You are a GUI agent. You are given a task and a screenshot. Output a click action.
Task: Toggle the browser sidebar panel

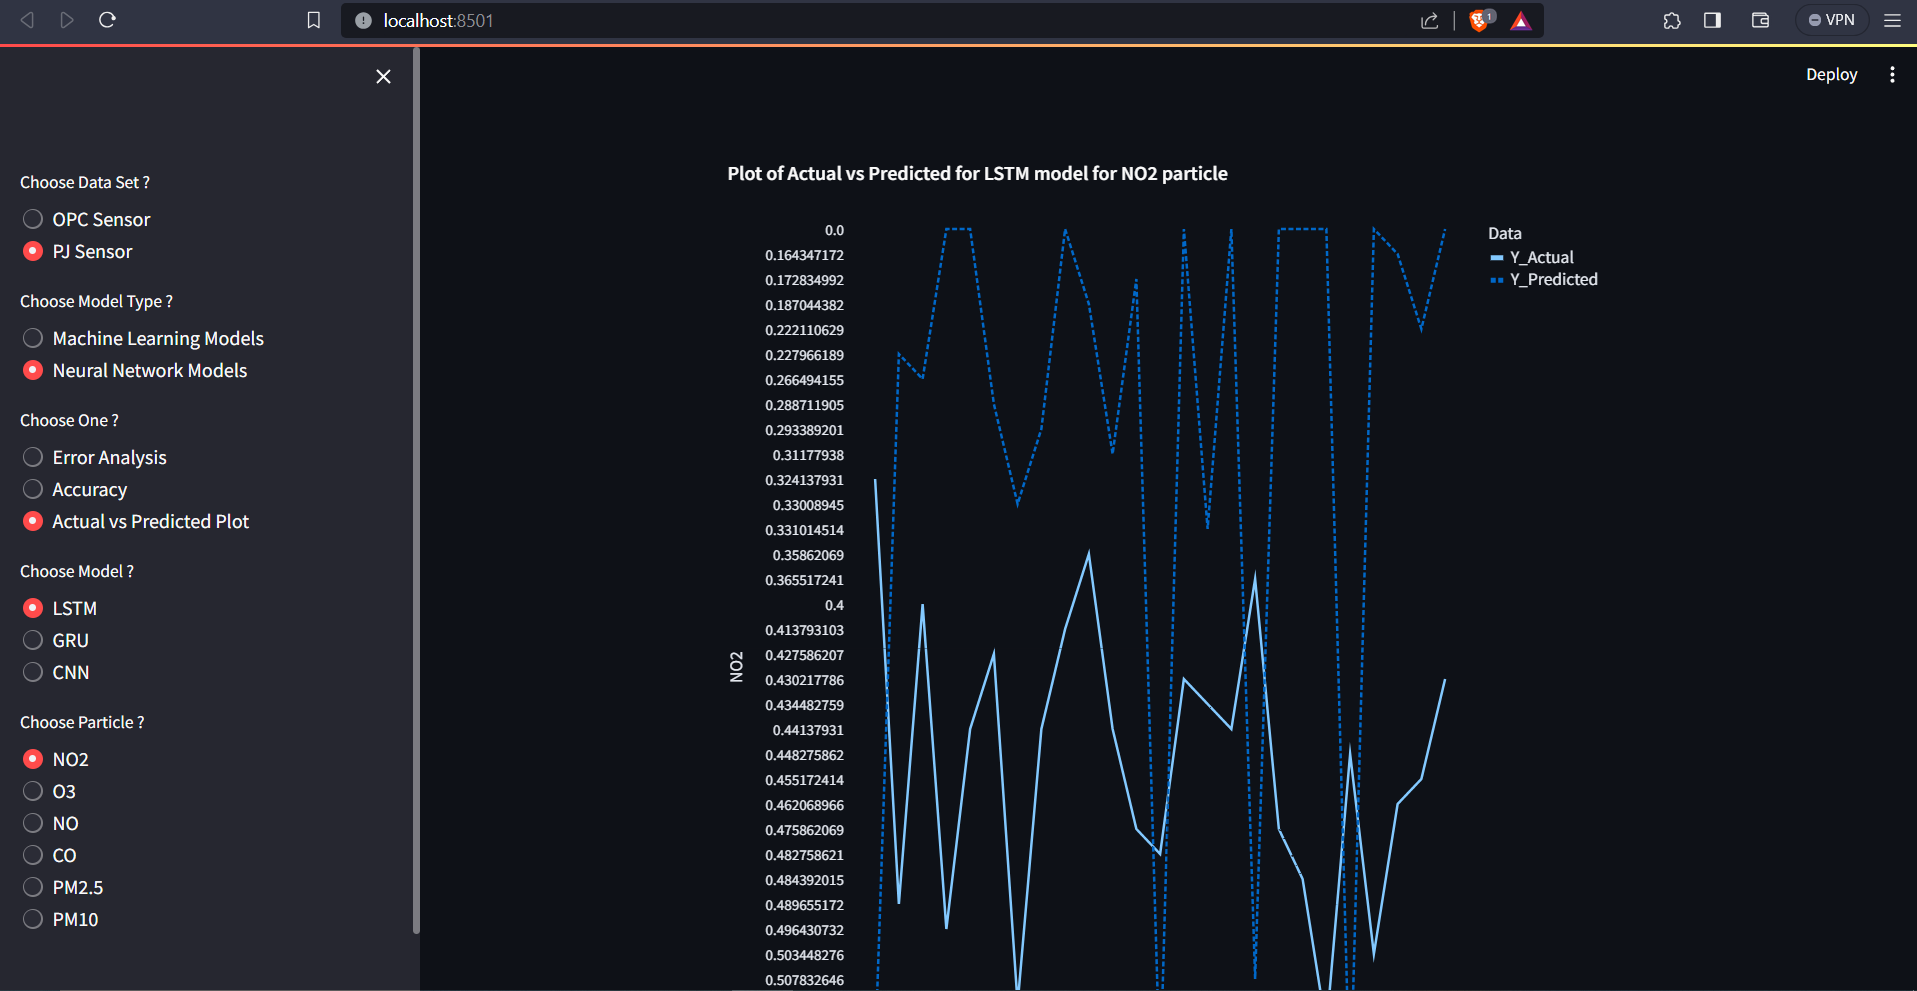[x=1713, y=20]
